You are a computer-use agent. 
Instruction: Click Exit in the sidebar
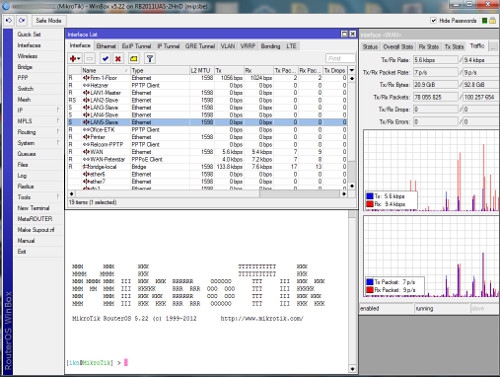coord(22,252)
